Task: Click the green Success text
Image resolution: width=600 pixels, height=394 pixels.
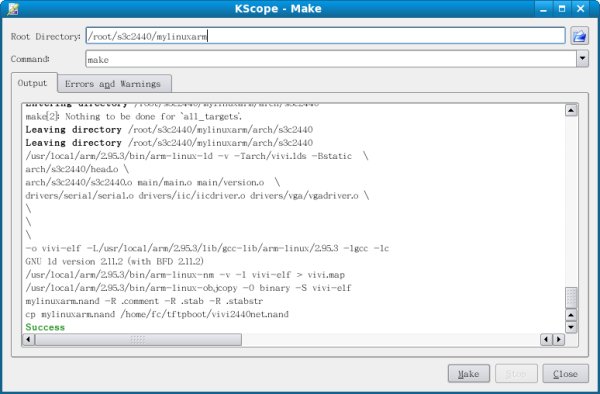Action: click(45, 327)
